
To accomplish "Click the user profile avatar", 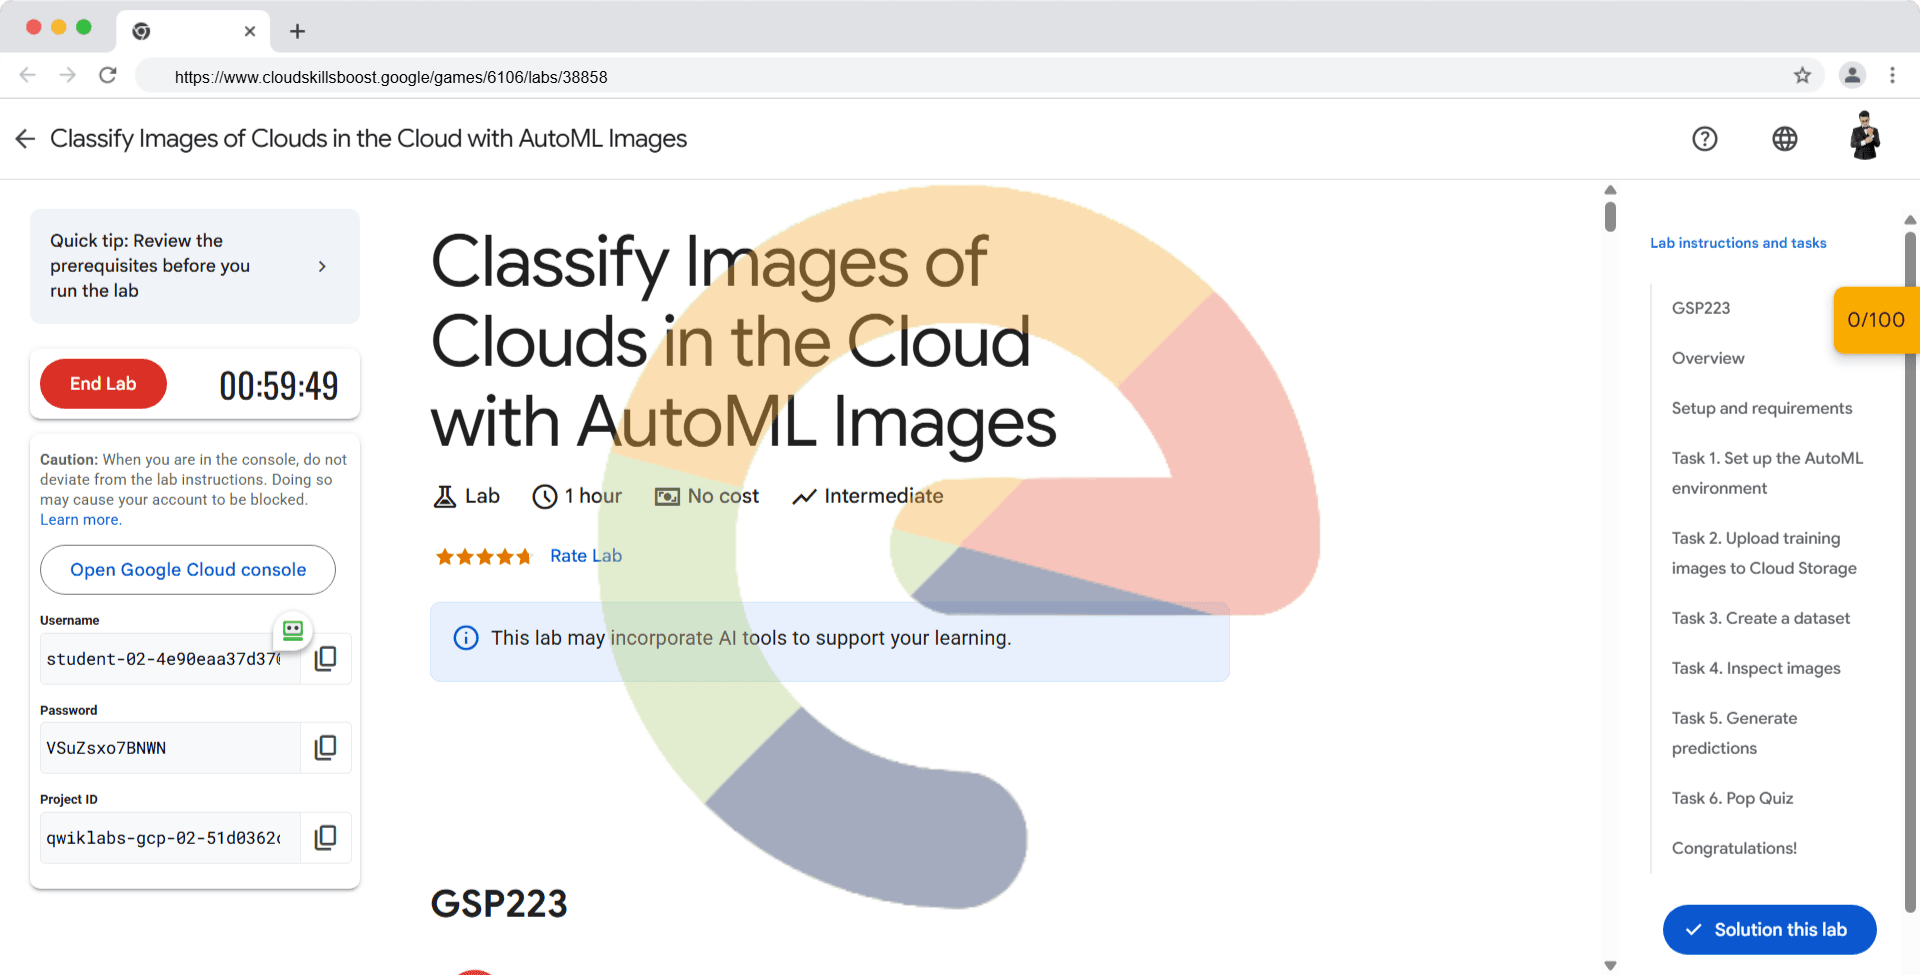I will [1865, 137].
